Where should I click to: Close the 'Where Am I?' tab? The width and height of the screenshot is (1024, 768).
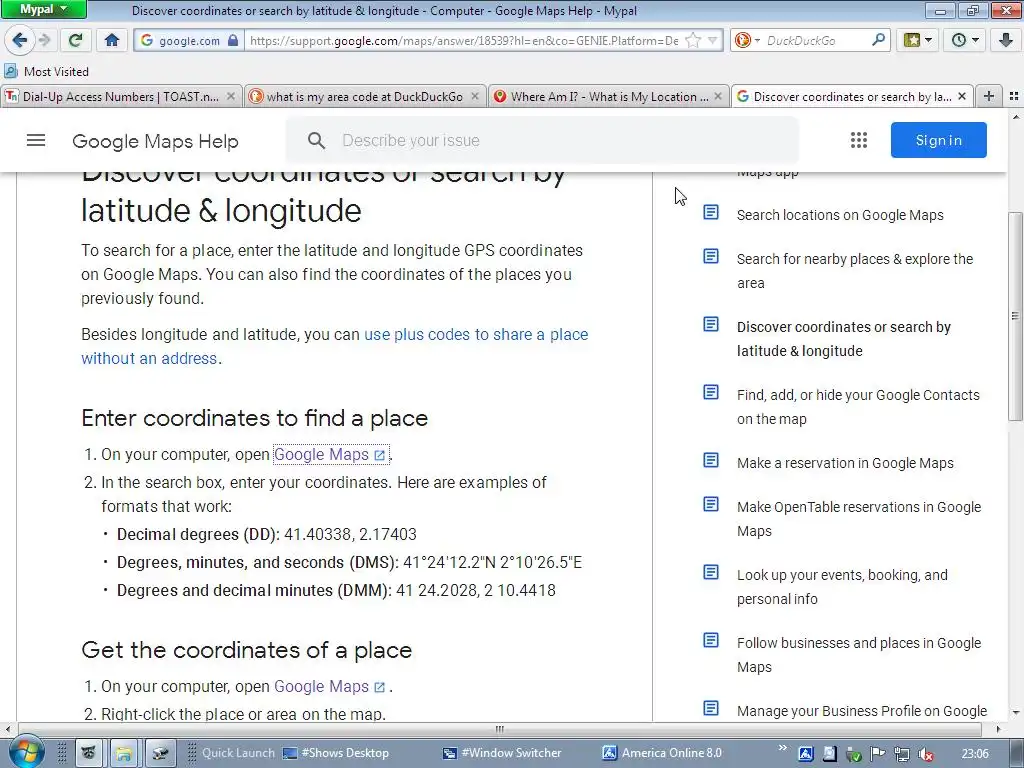(x=718, y=97)
